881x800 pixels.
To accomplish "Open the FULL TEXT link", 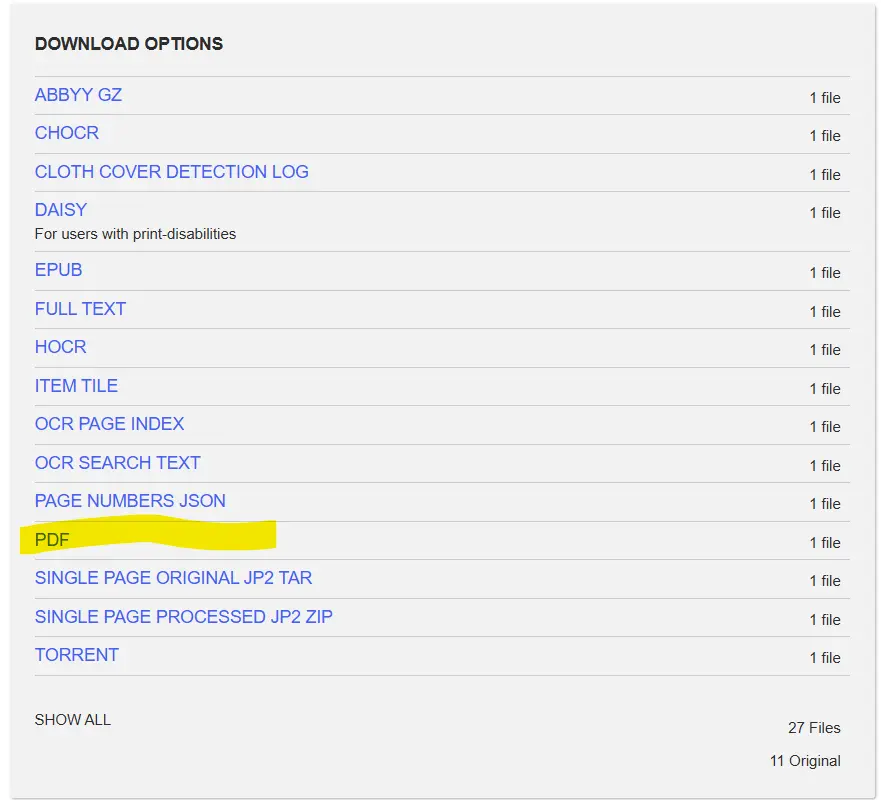I will [80, 309].
